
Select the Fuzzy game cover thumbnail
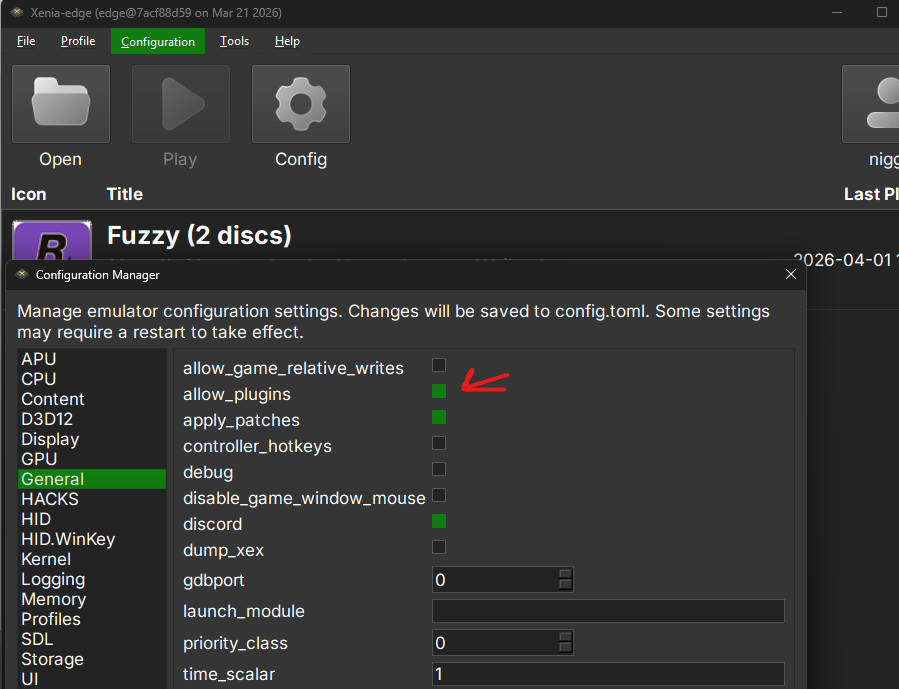[52, 241]
